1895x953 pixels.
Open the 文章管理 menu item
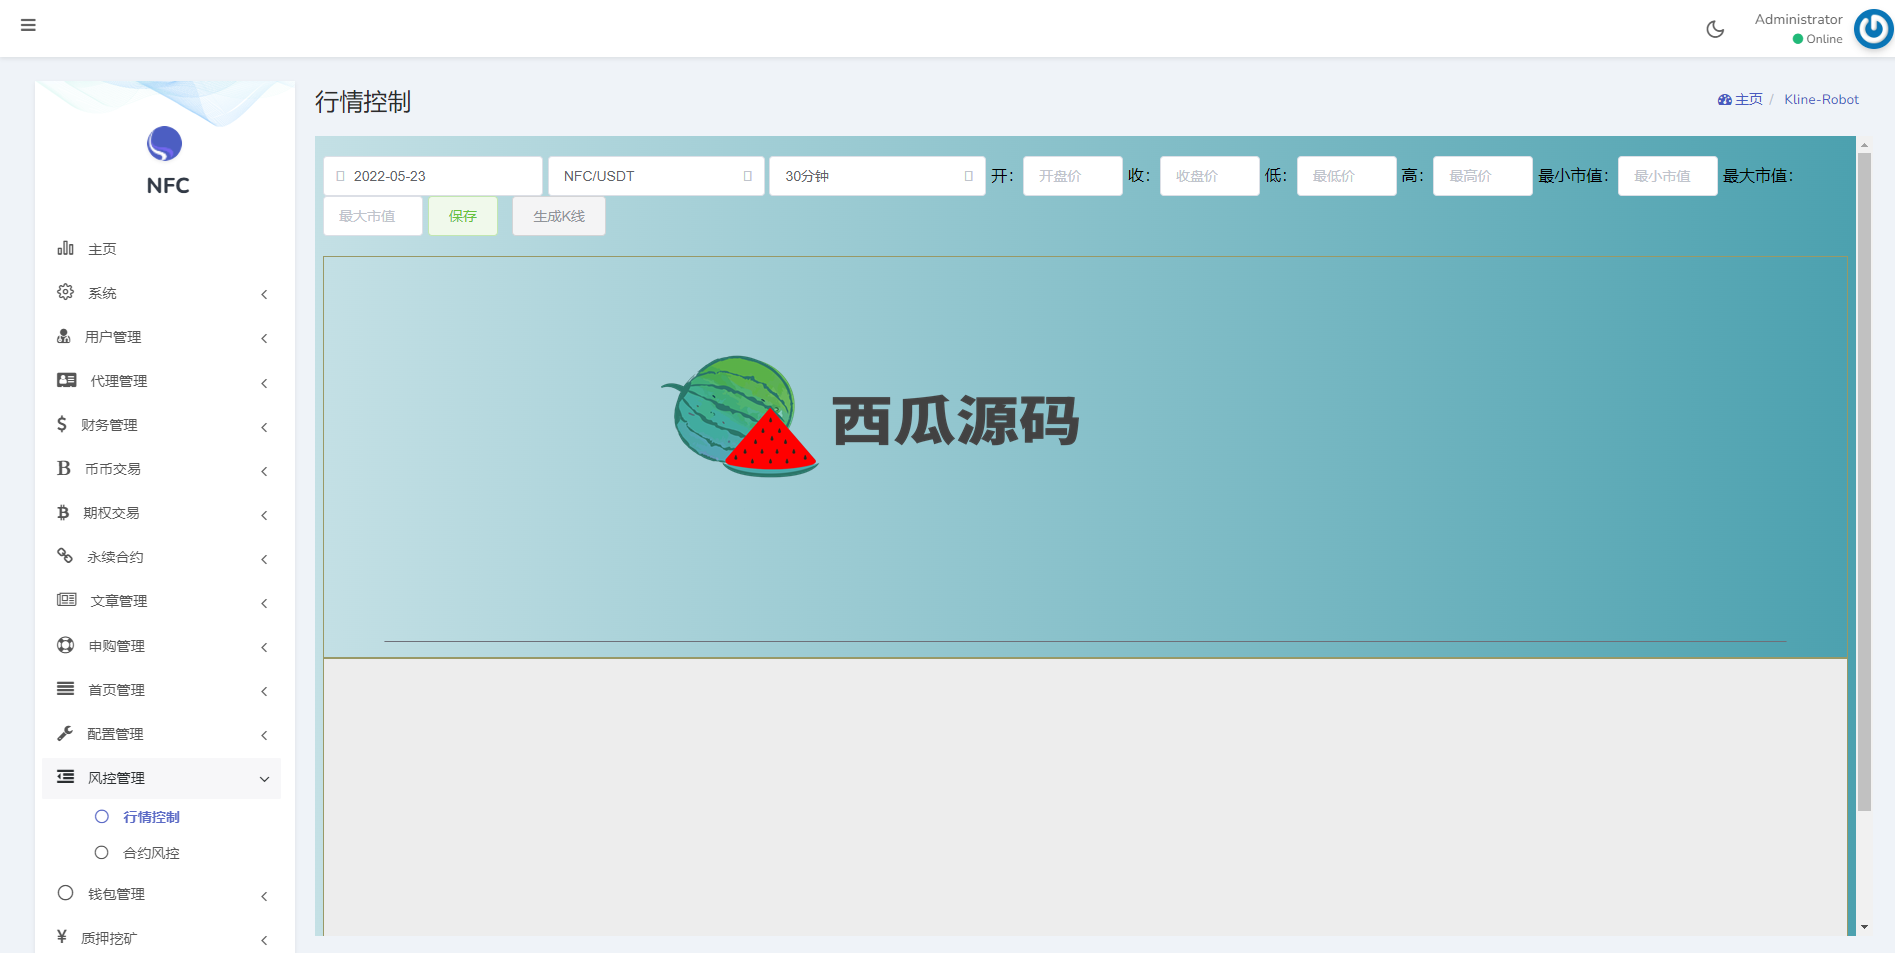point(161,601)
